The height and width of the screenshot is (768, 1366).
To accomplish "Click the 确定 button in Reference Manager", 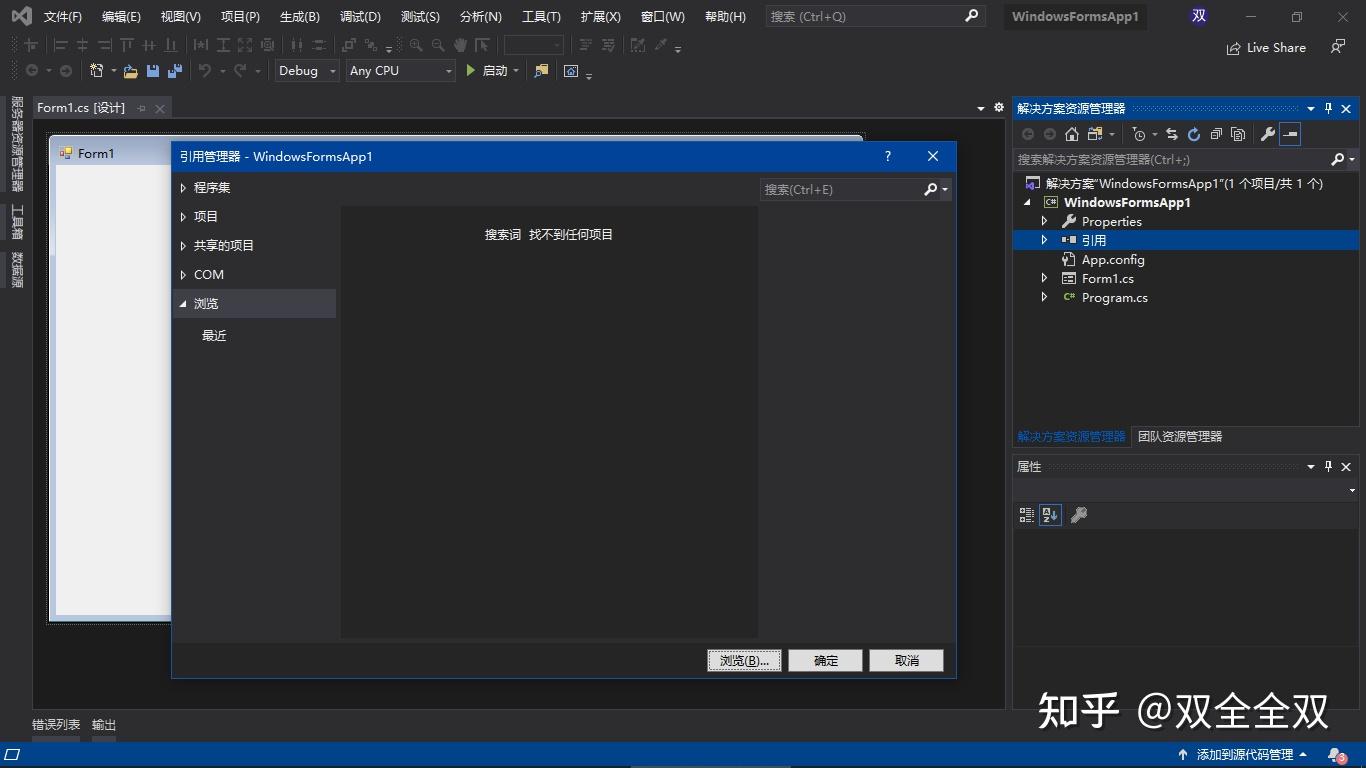I will coord(824,660).
